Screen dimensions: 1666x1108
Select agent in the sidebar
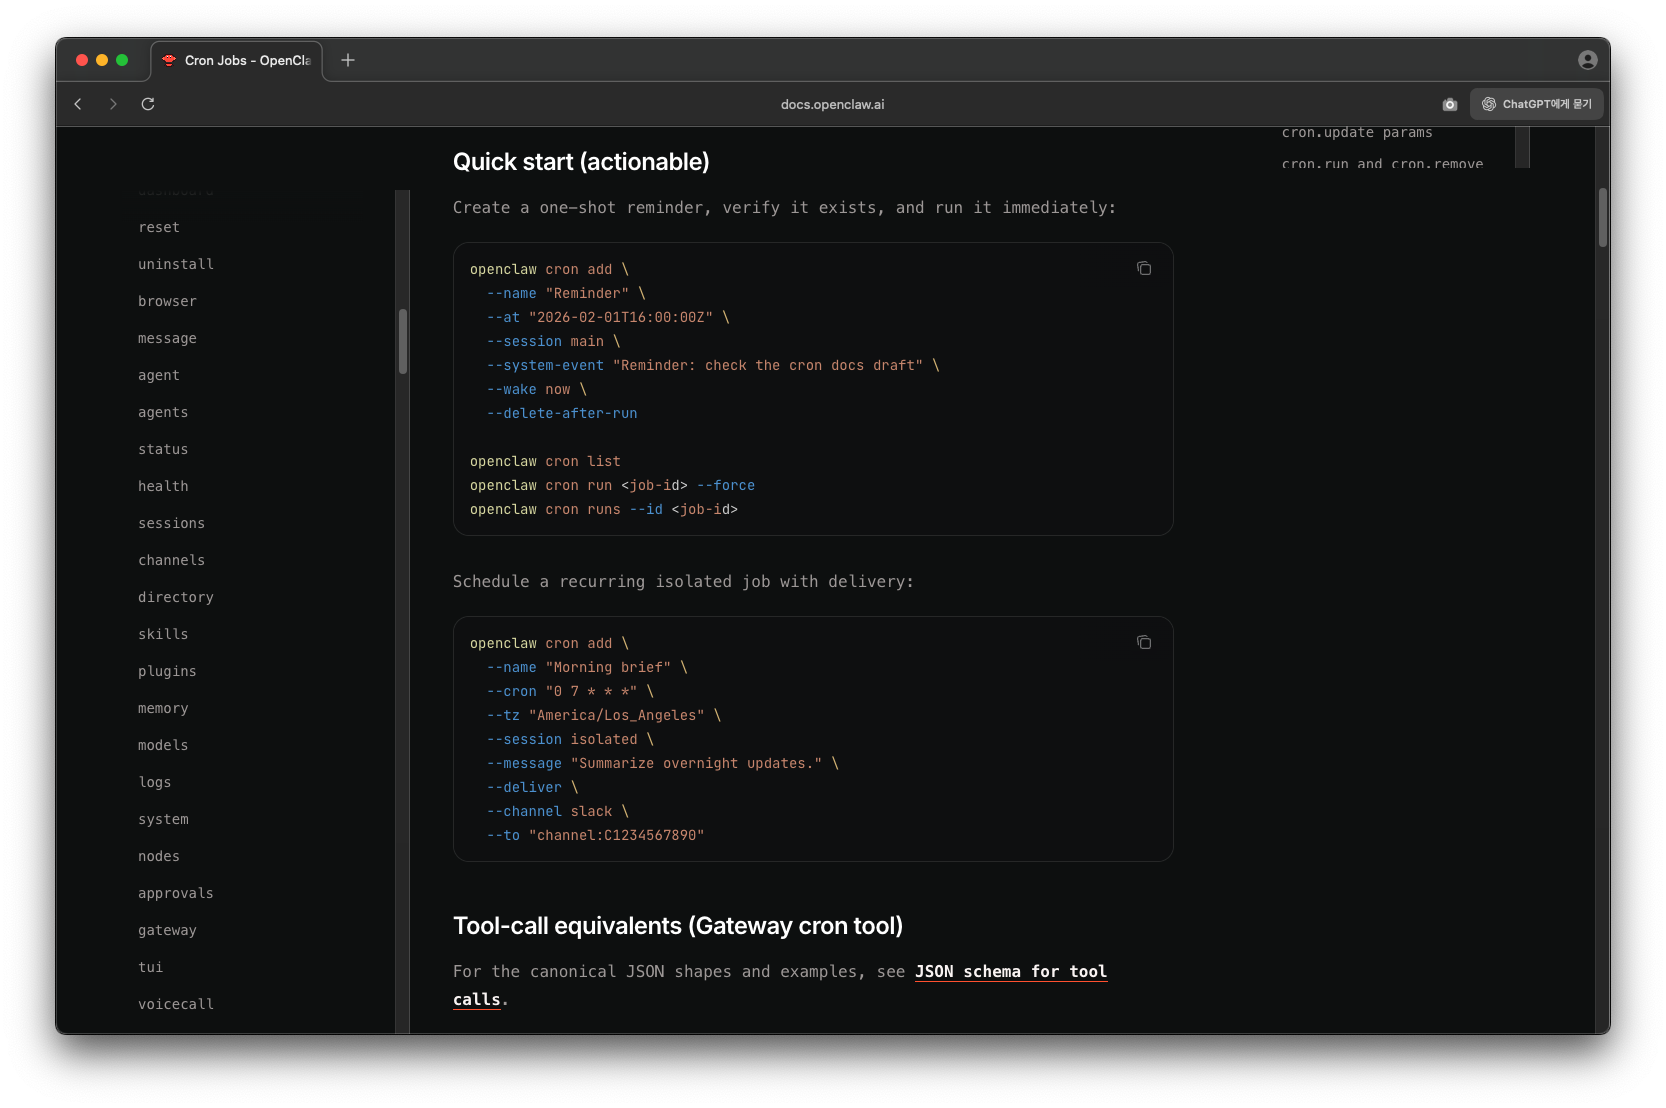(159, 375)
